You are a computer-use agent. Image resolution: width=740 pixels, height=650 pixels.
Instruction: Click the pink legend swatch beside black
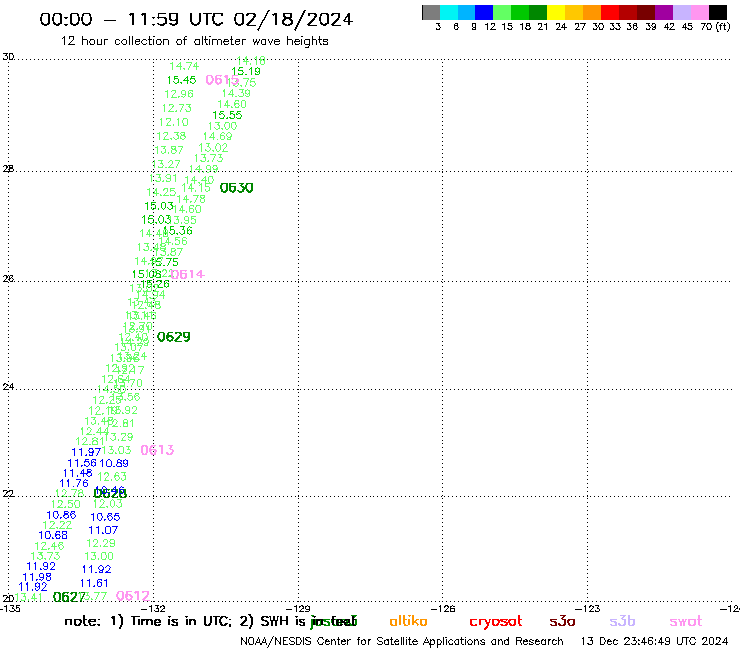pos(699,12)
